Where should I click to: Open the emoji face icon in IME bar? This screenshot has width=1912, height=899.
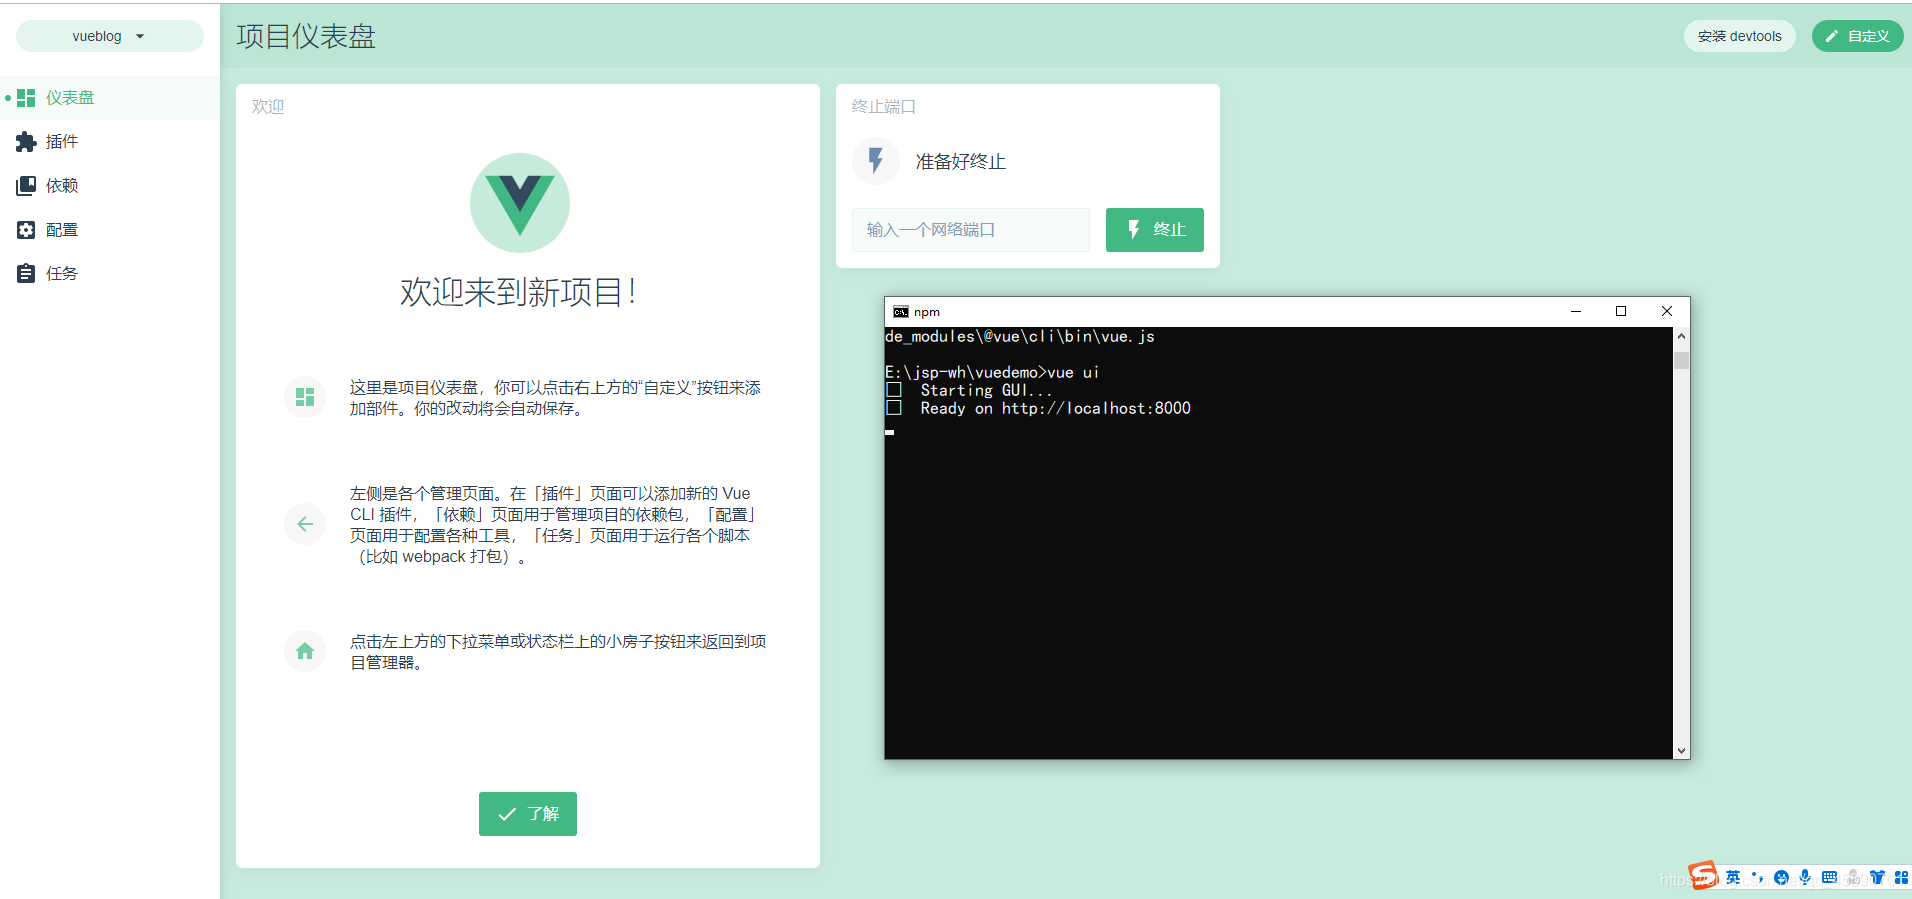pyautogui.click(x=1781, y=877)
